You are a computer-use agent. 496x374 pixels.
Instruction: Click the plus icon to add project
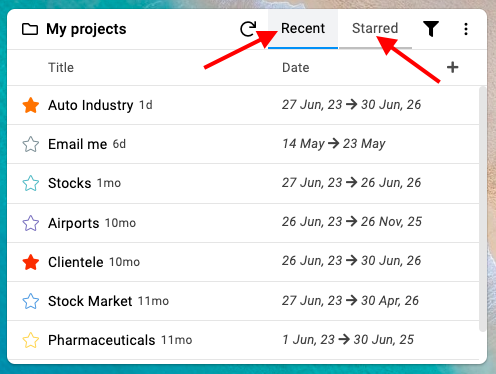[x=452, y=67]
